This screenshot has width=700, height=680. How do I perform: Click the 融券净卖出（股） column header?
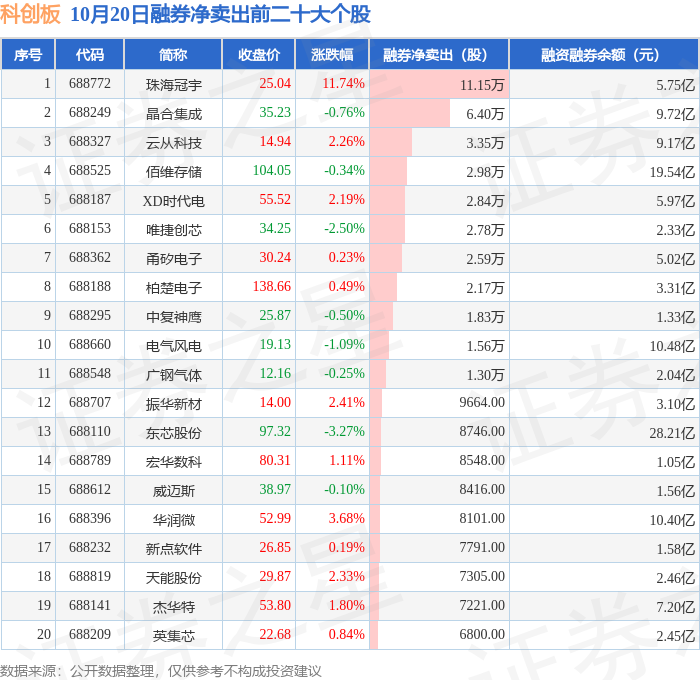point(439,54)
